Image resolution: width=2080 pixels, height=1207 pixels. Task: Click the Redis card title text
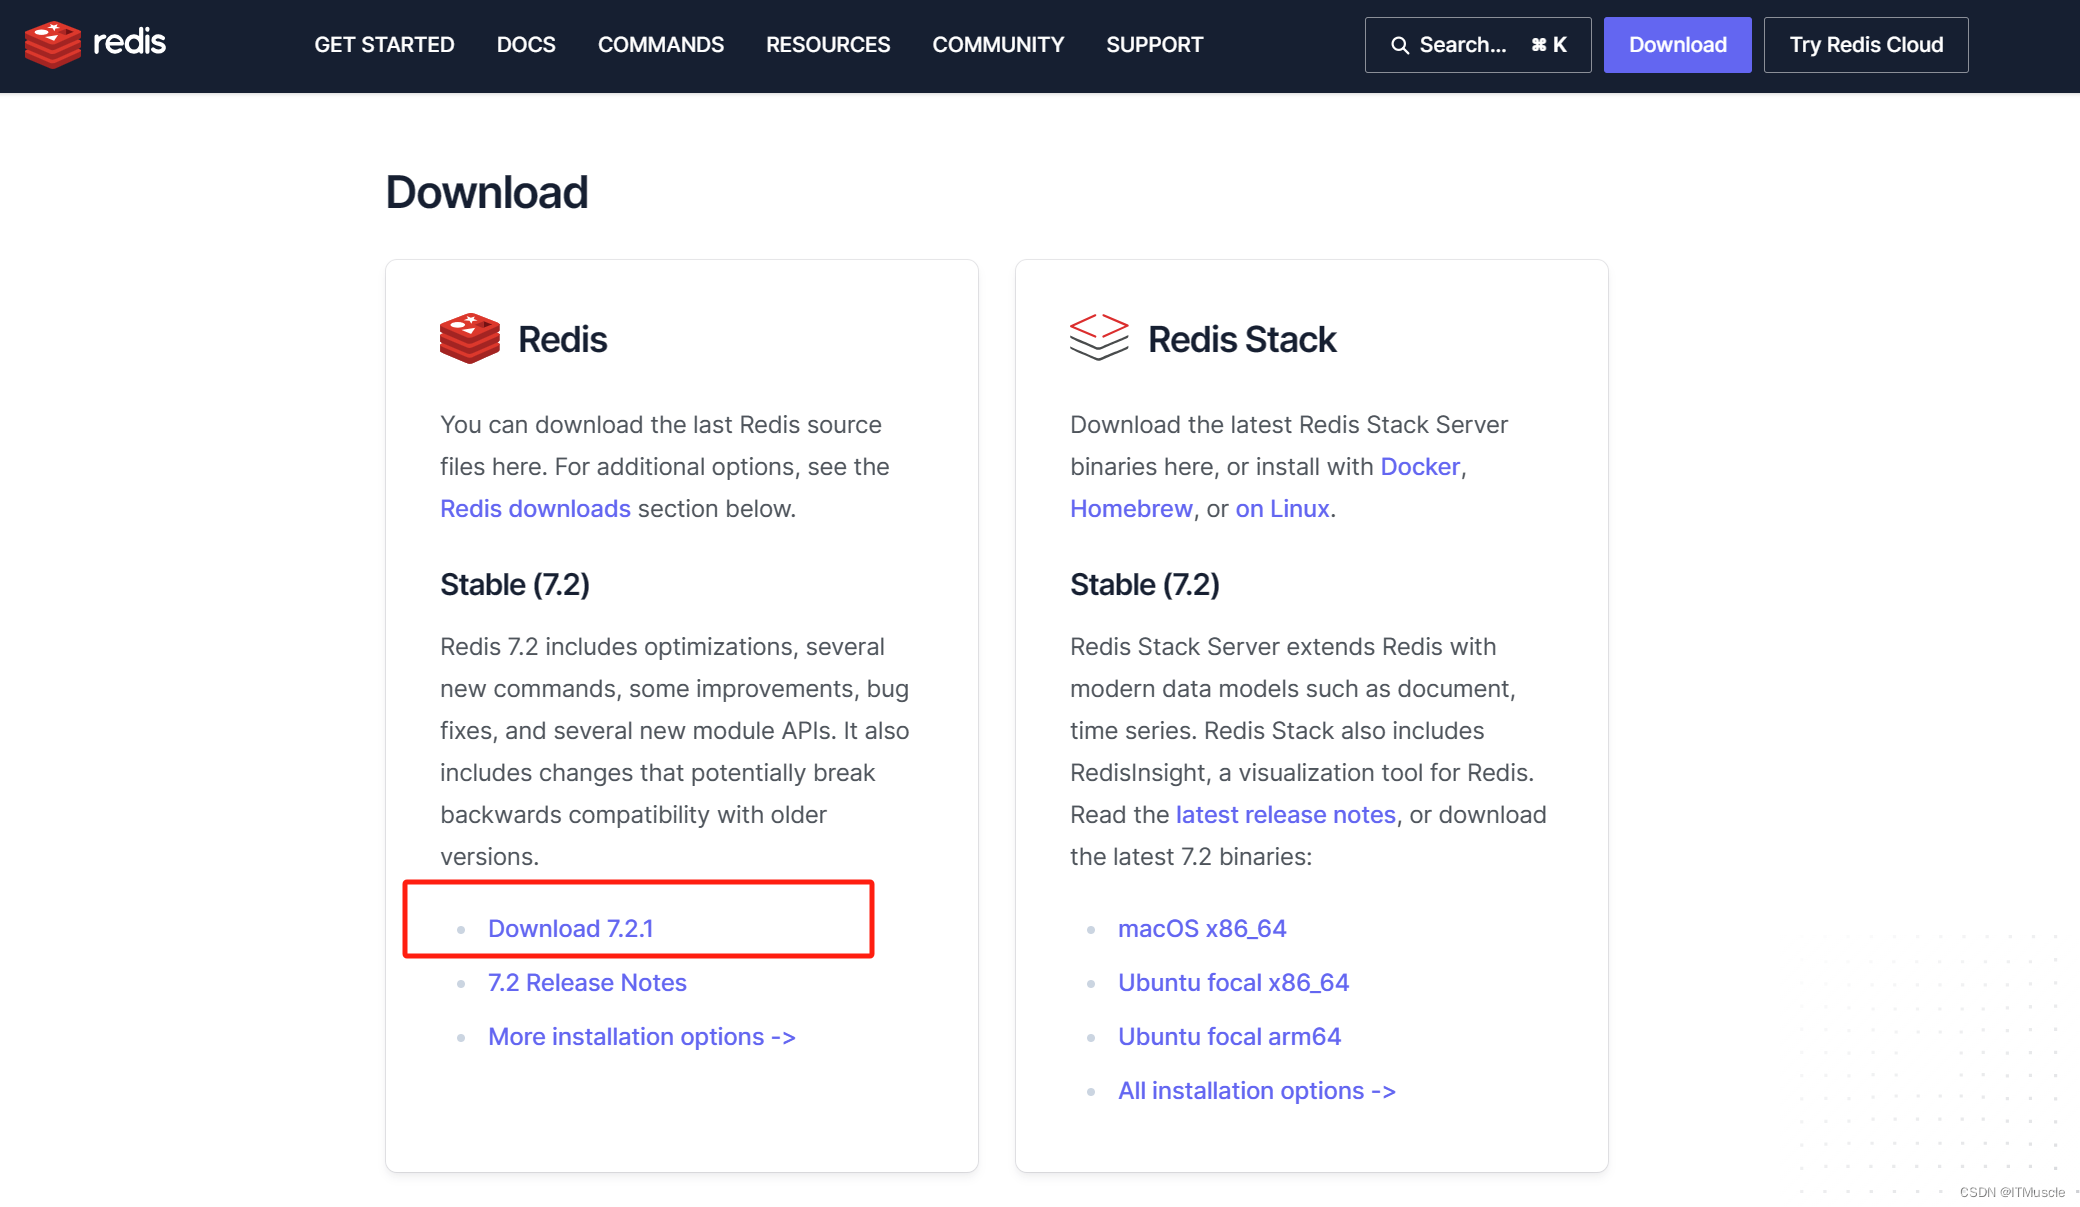[x=562, y=339]
